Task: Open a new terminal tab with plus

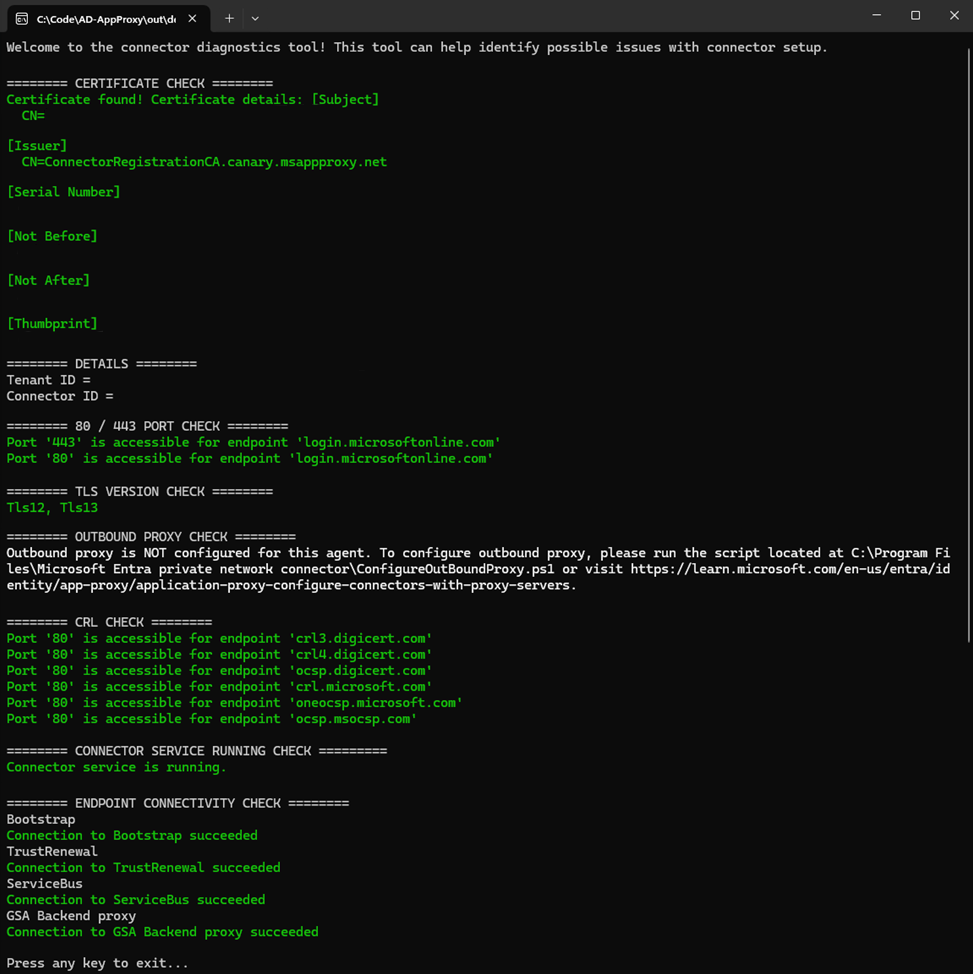Action: [x=229, y=19]
